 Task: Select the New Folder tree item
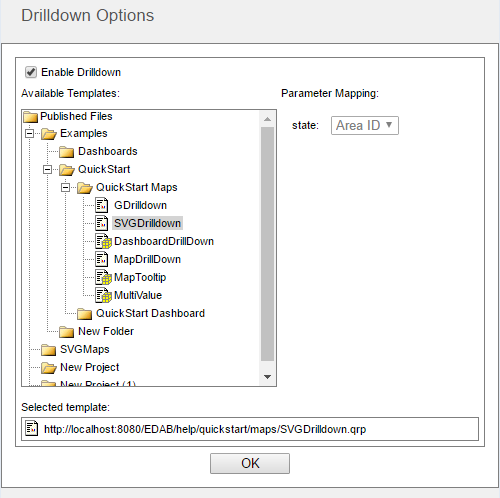[106, 331]
